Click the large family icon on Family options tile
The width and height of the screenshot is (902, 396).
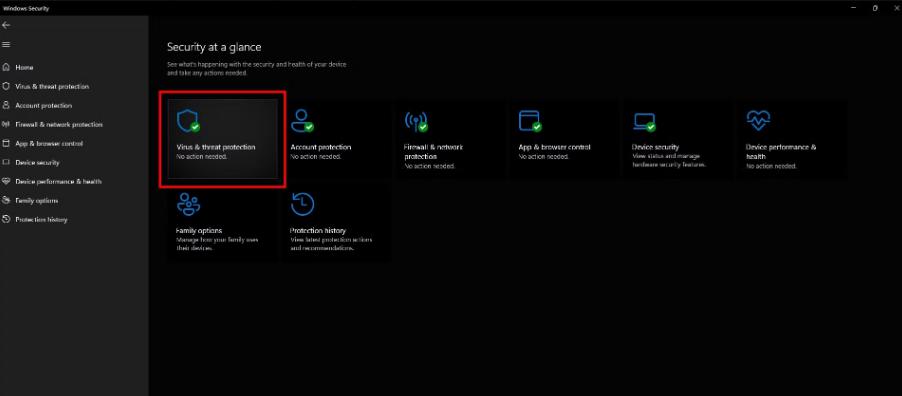189,204
